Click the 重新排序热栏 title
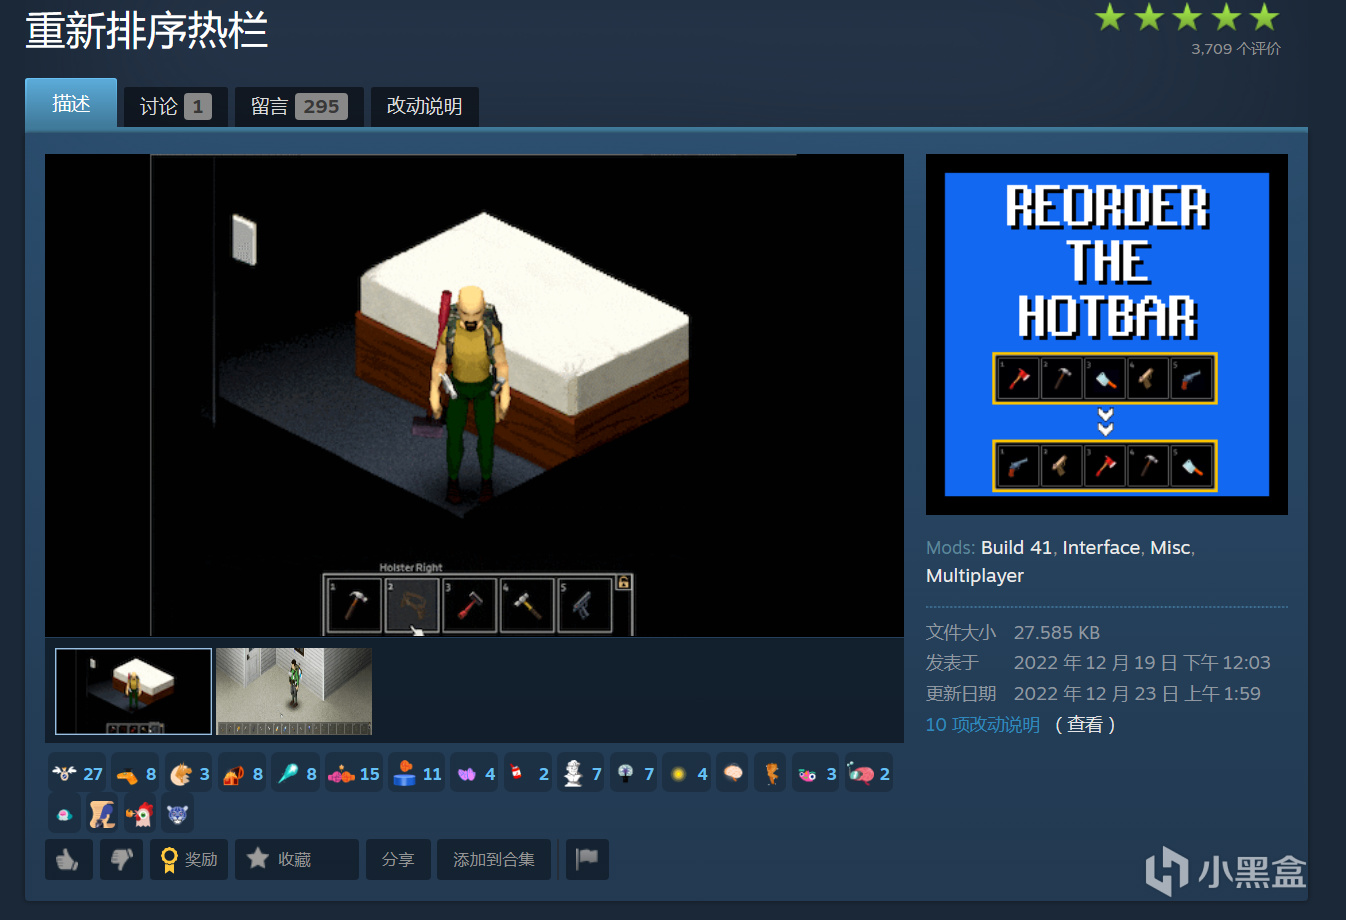 click(x=147, y=31)
